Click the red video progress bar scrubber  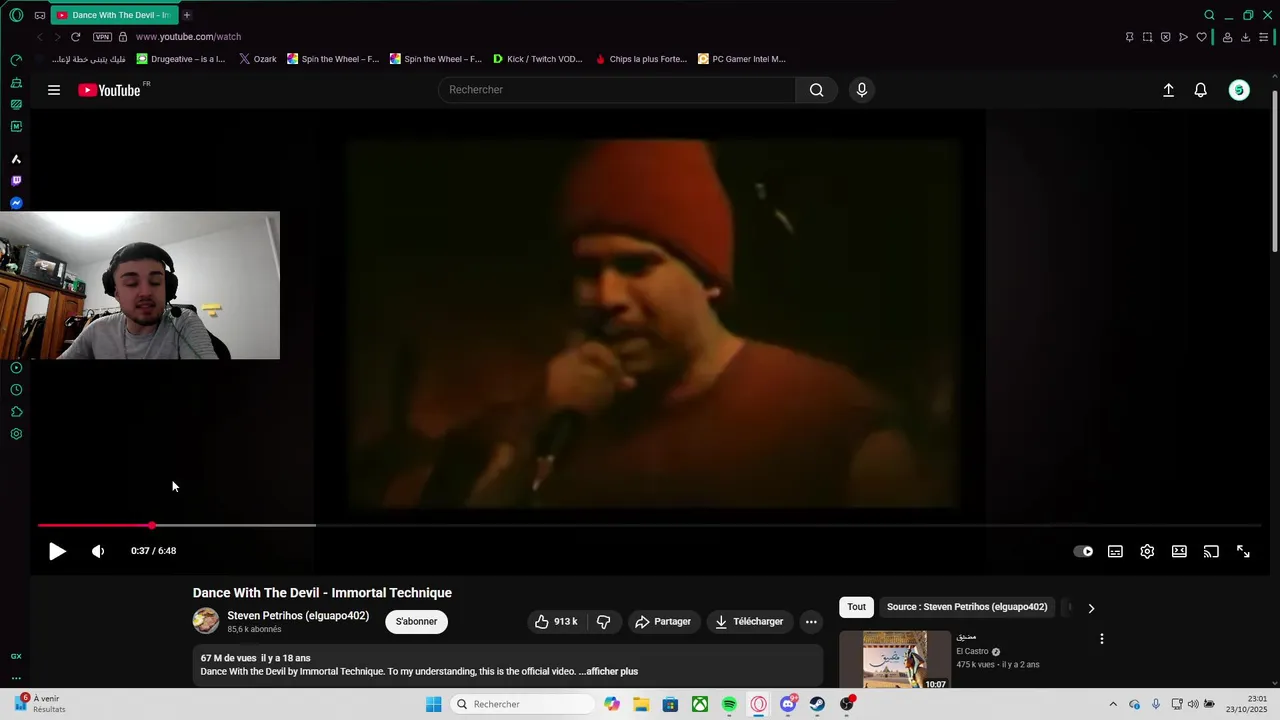pos(152,525)
